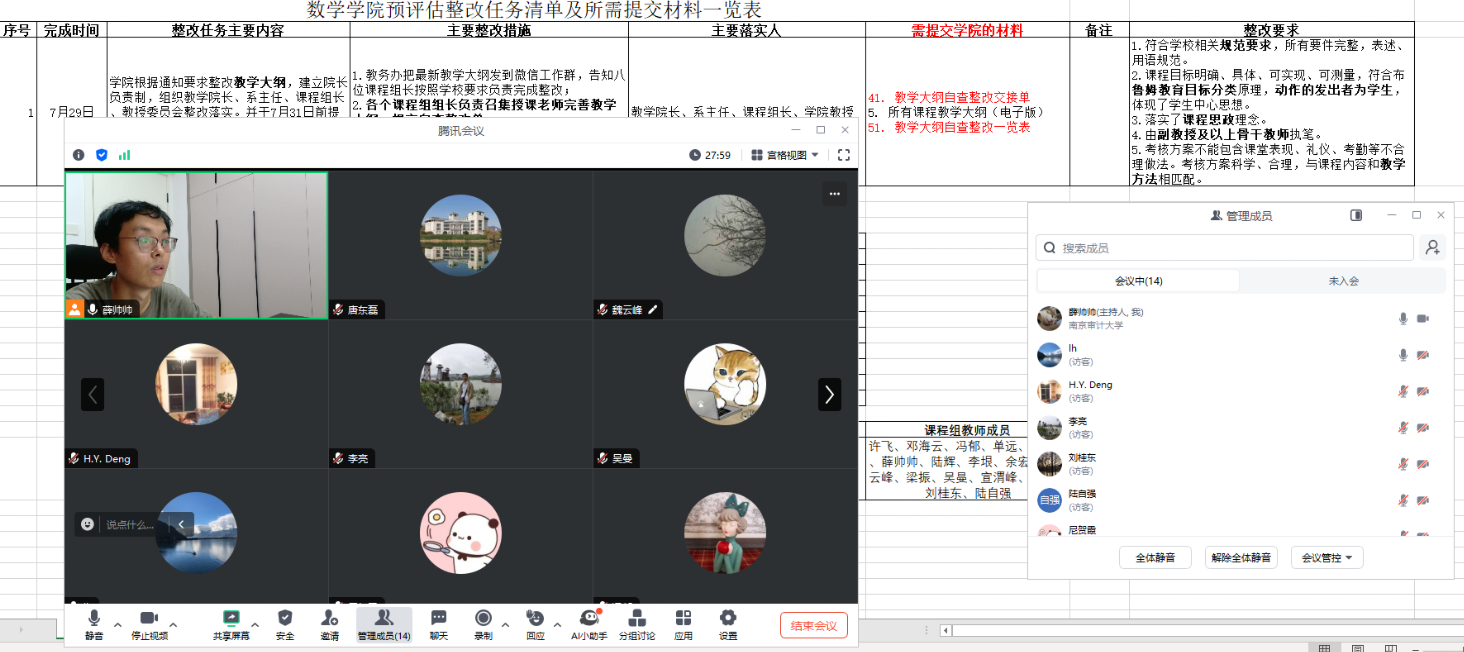Image resolution: width=1464 pixels, height=652 pixels.
Task: Toggle the 静音 microphone mute button
Action: coord(94,619)
